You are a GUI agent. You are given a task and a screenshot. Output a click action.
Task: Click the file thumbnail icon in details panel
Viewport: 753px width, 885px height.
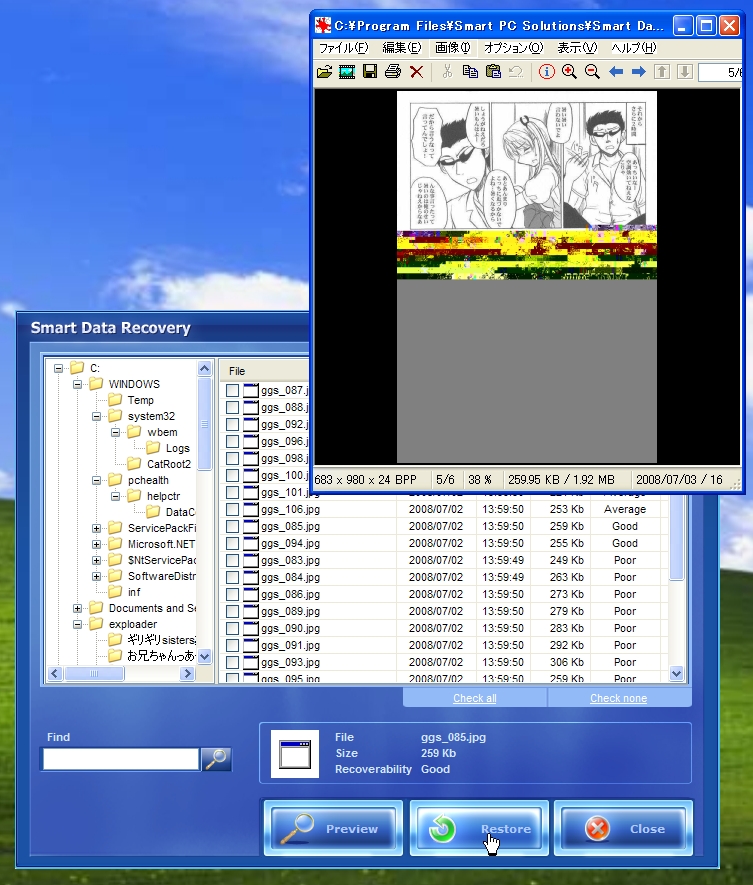[x=295, y=754]
